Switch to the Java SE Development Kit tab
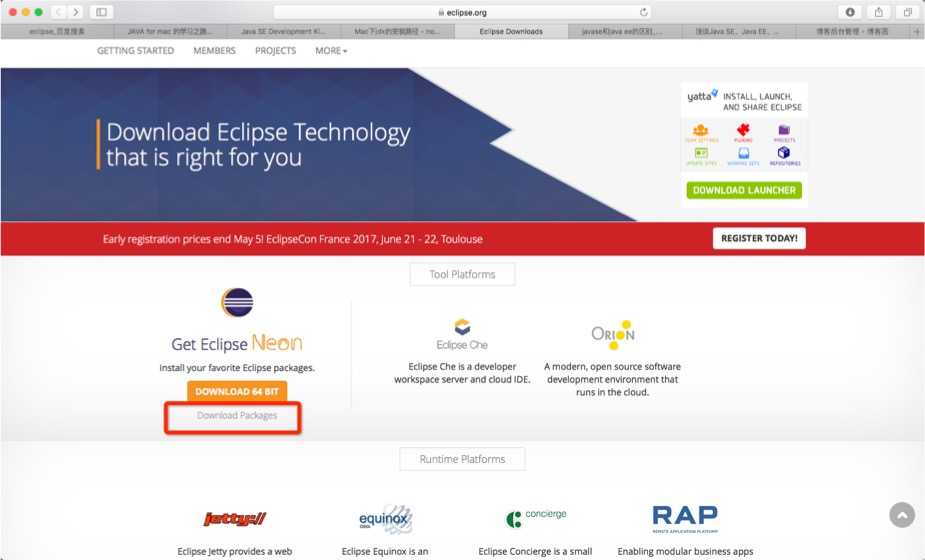Viewport: 925px width, 560px height. tap(283, 31)
